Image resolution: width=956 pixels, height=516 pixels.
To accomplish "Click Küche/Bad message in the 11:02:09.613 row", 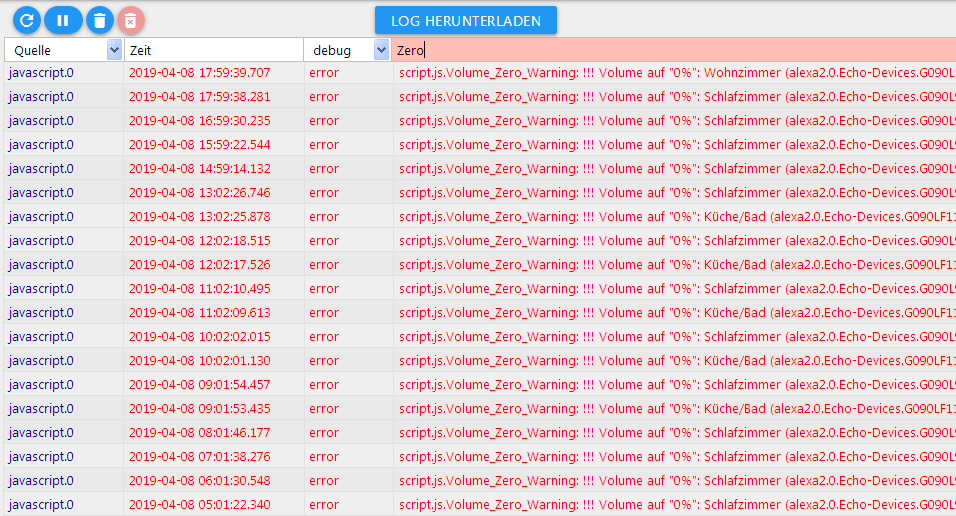I will click(677, 312).
